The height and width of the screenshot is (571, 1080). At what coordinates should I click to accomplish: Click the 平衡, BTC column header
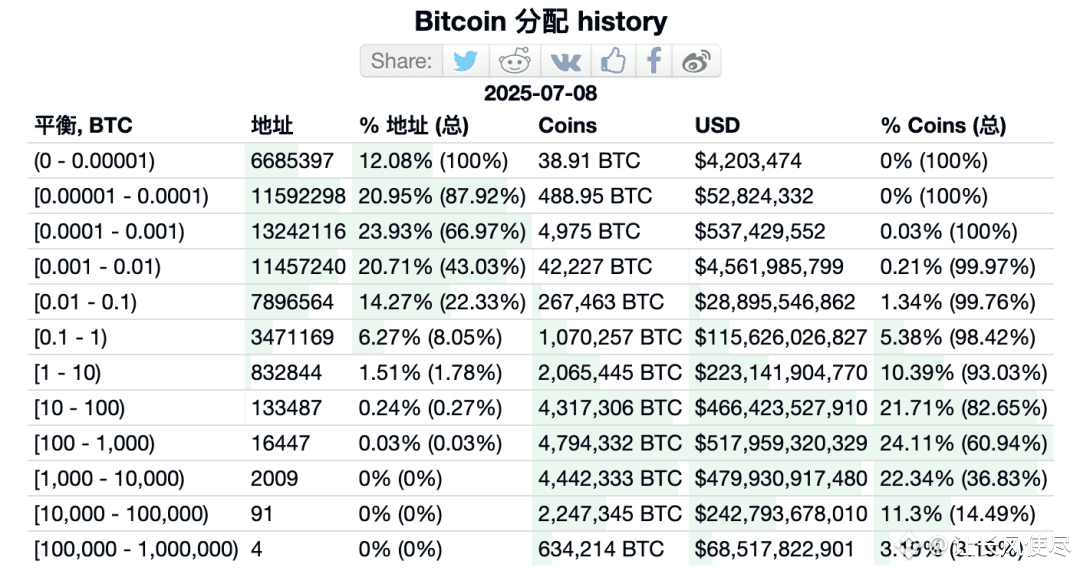(x=83, y=125)
